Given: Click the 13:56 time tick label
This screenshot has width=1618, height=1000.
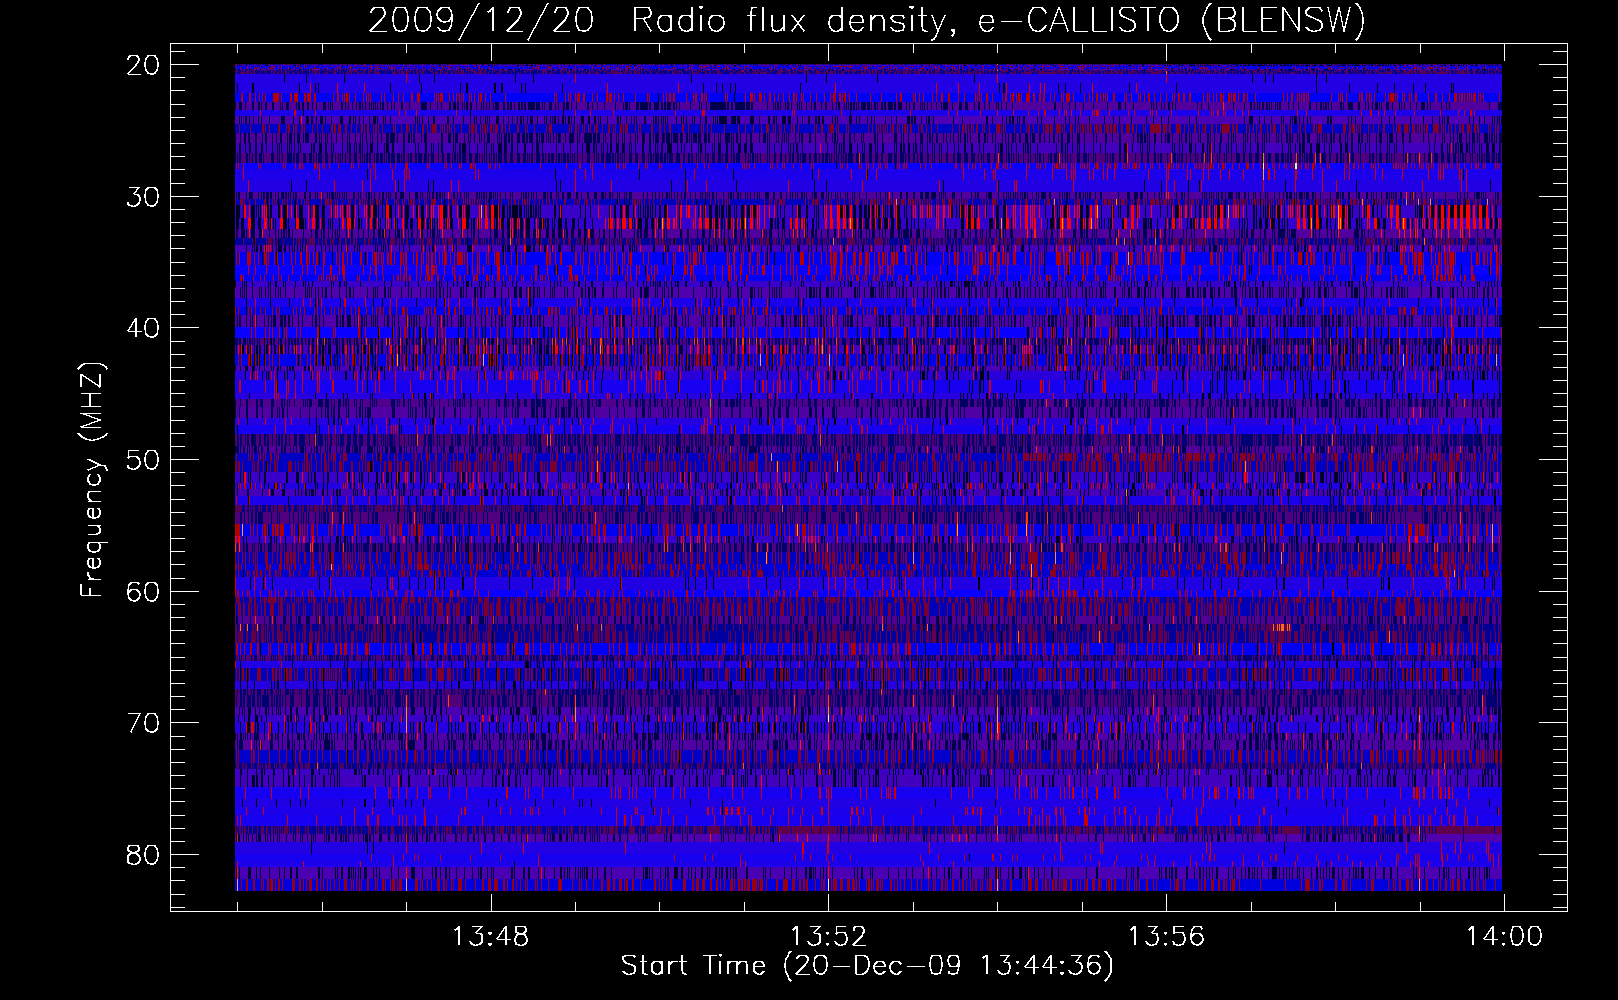Looking at the screenshot, I should (x=1166, y=937).
